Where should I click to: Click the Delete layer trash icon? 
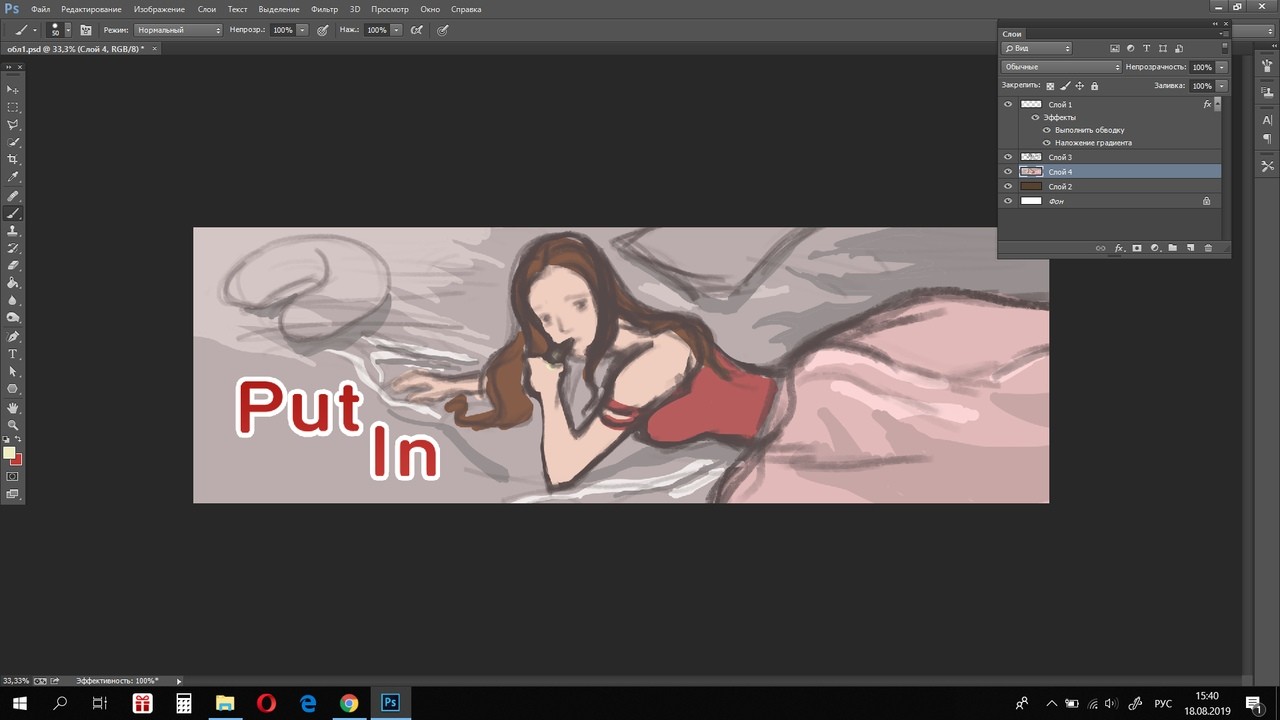pos(1207,247)
